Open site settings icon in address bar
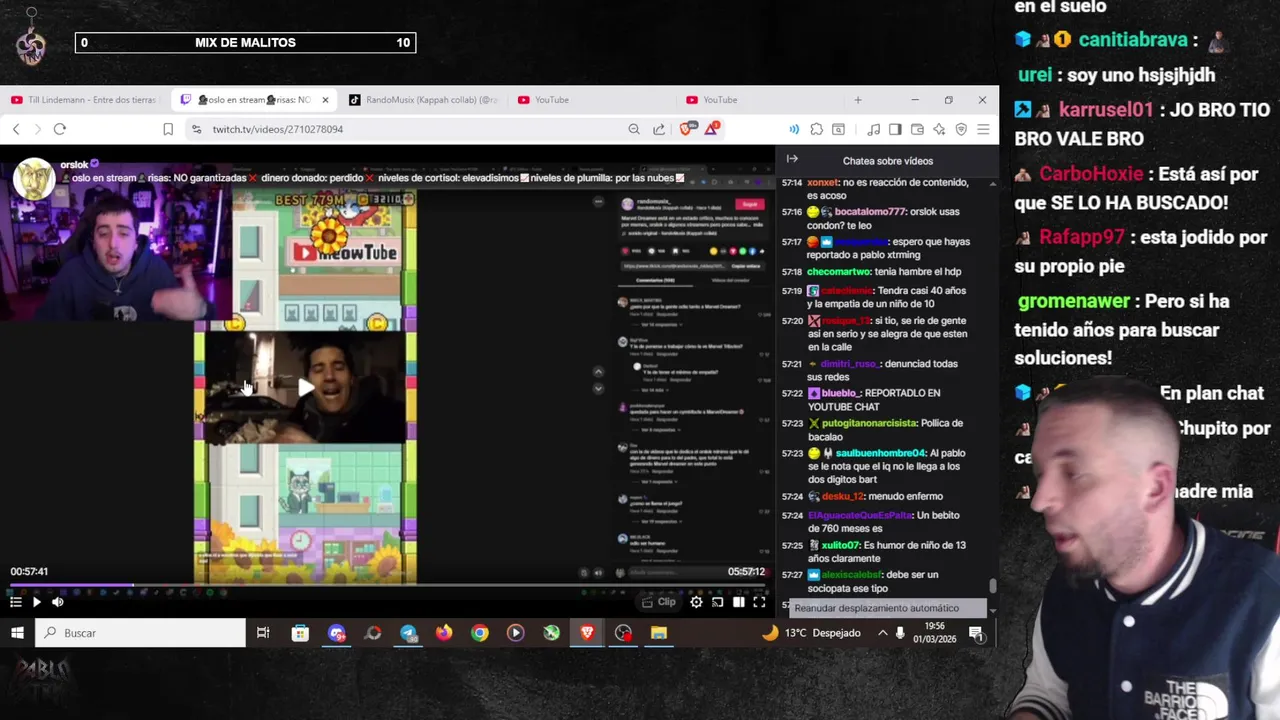The height and width of the screenshot is (720, 1280). (196, 129)
